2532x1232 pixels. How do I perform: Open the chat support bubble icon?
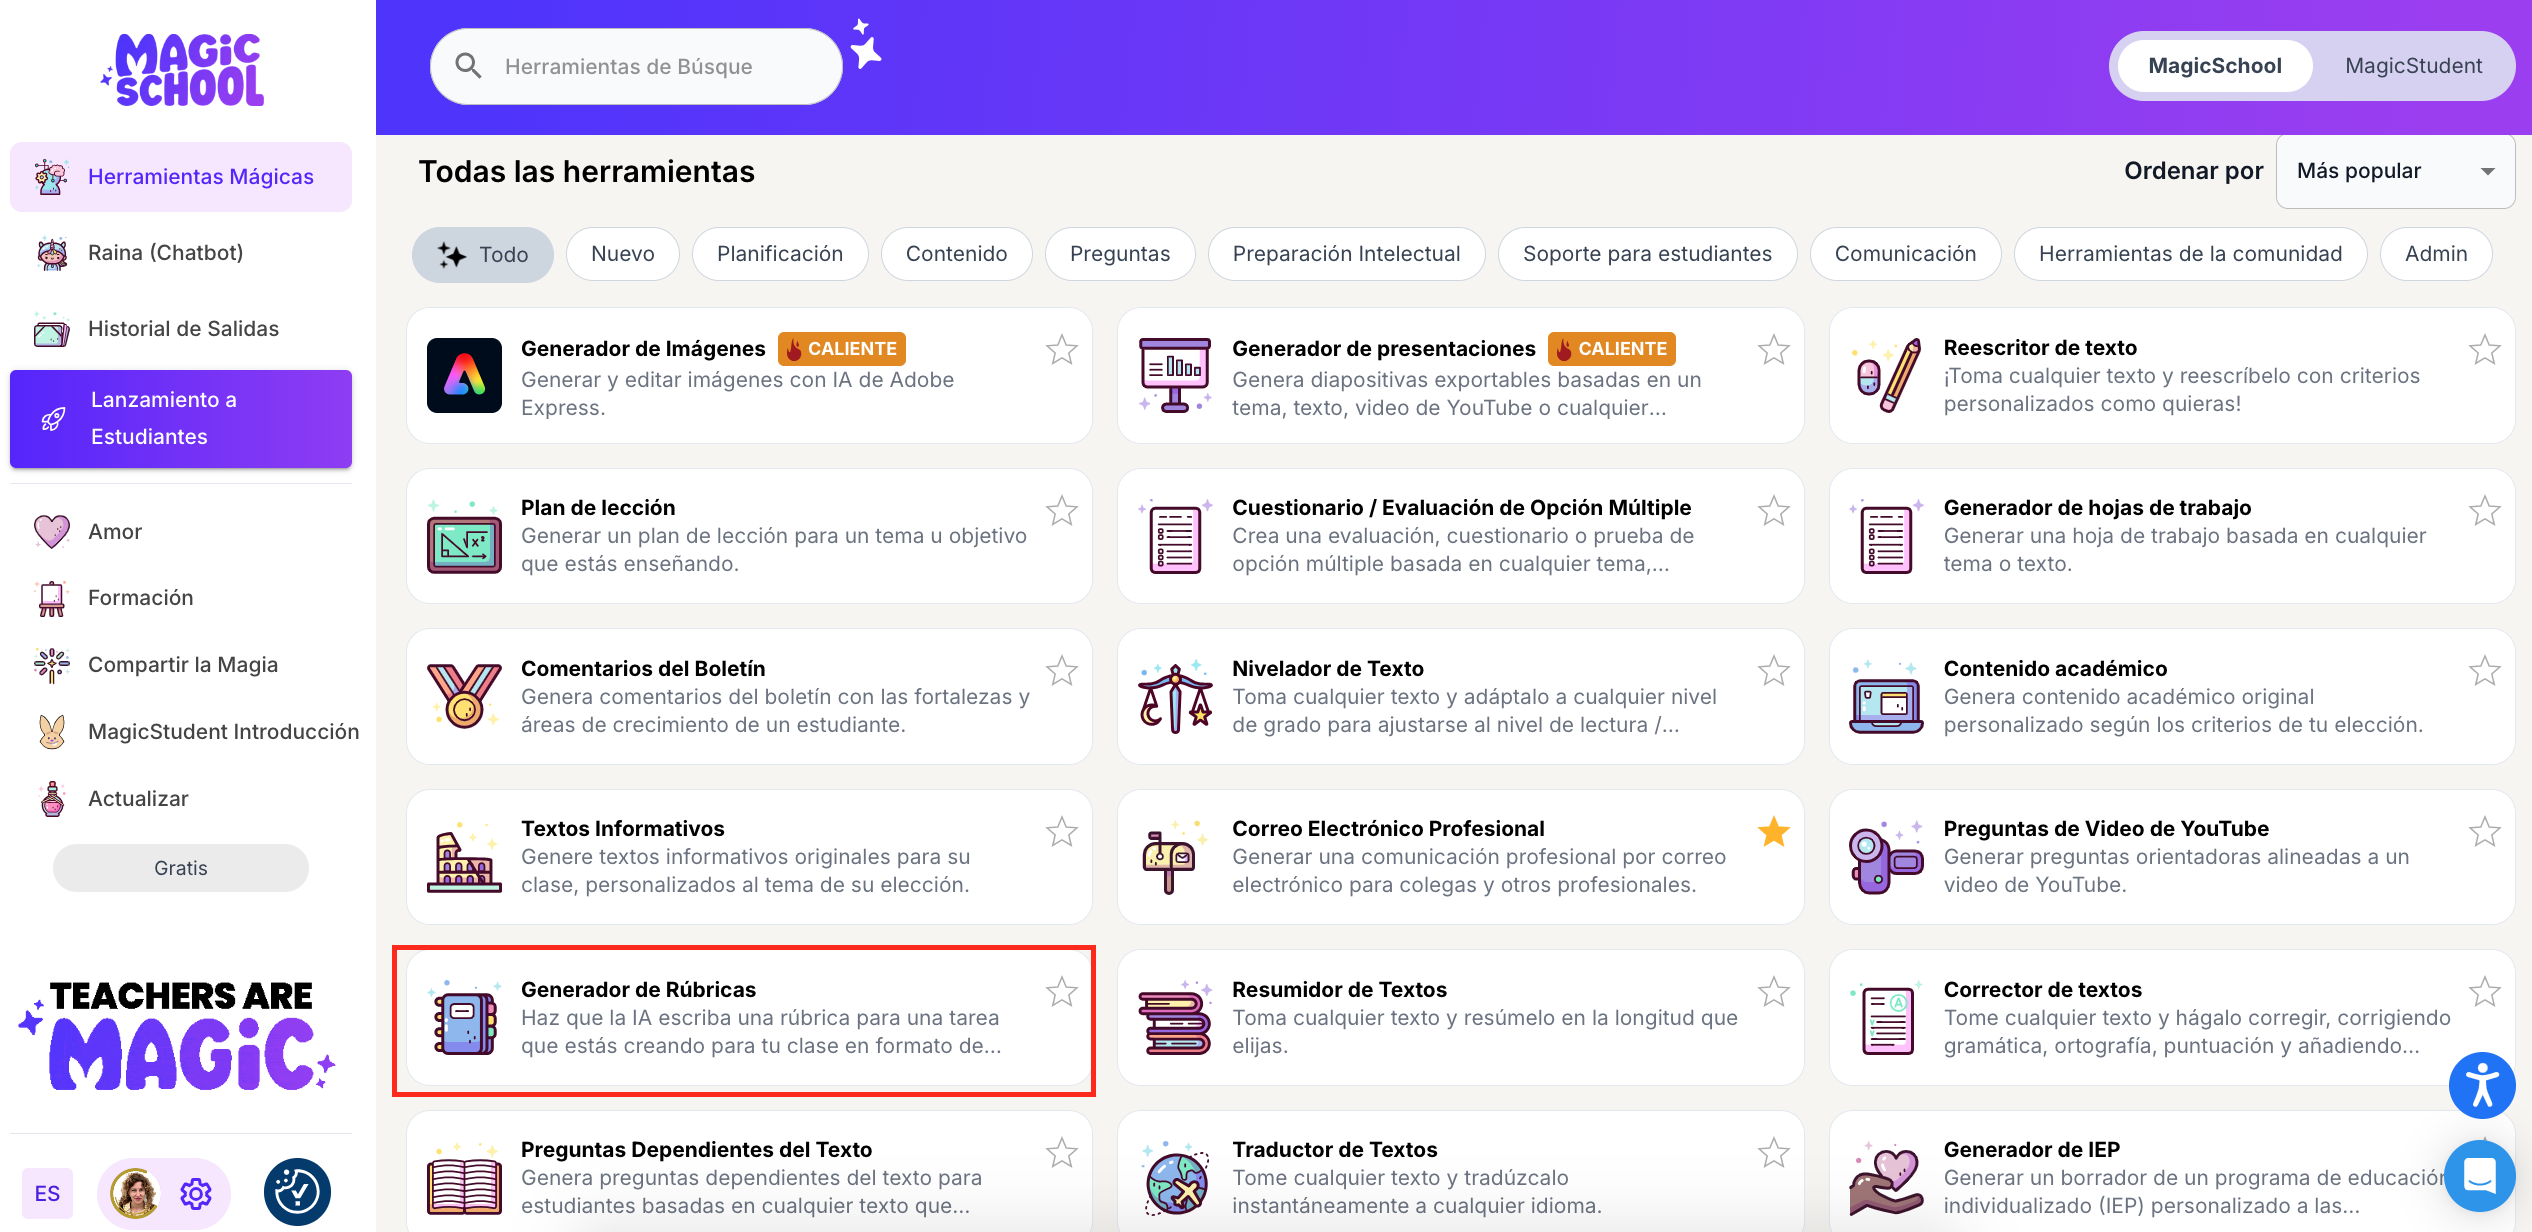tap(2479, 1174)
